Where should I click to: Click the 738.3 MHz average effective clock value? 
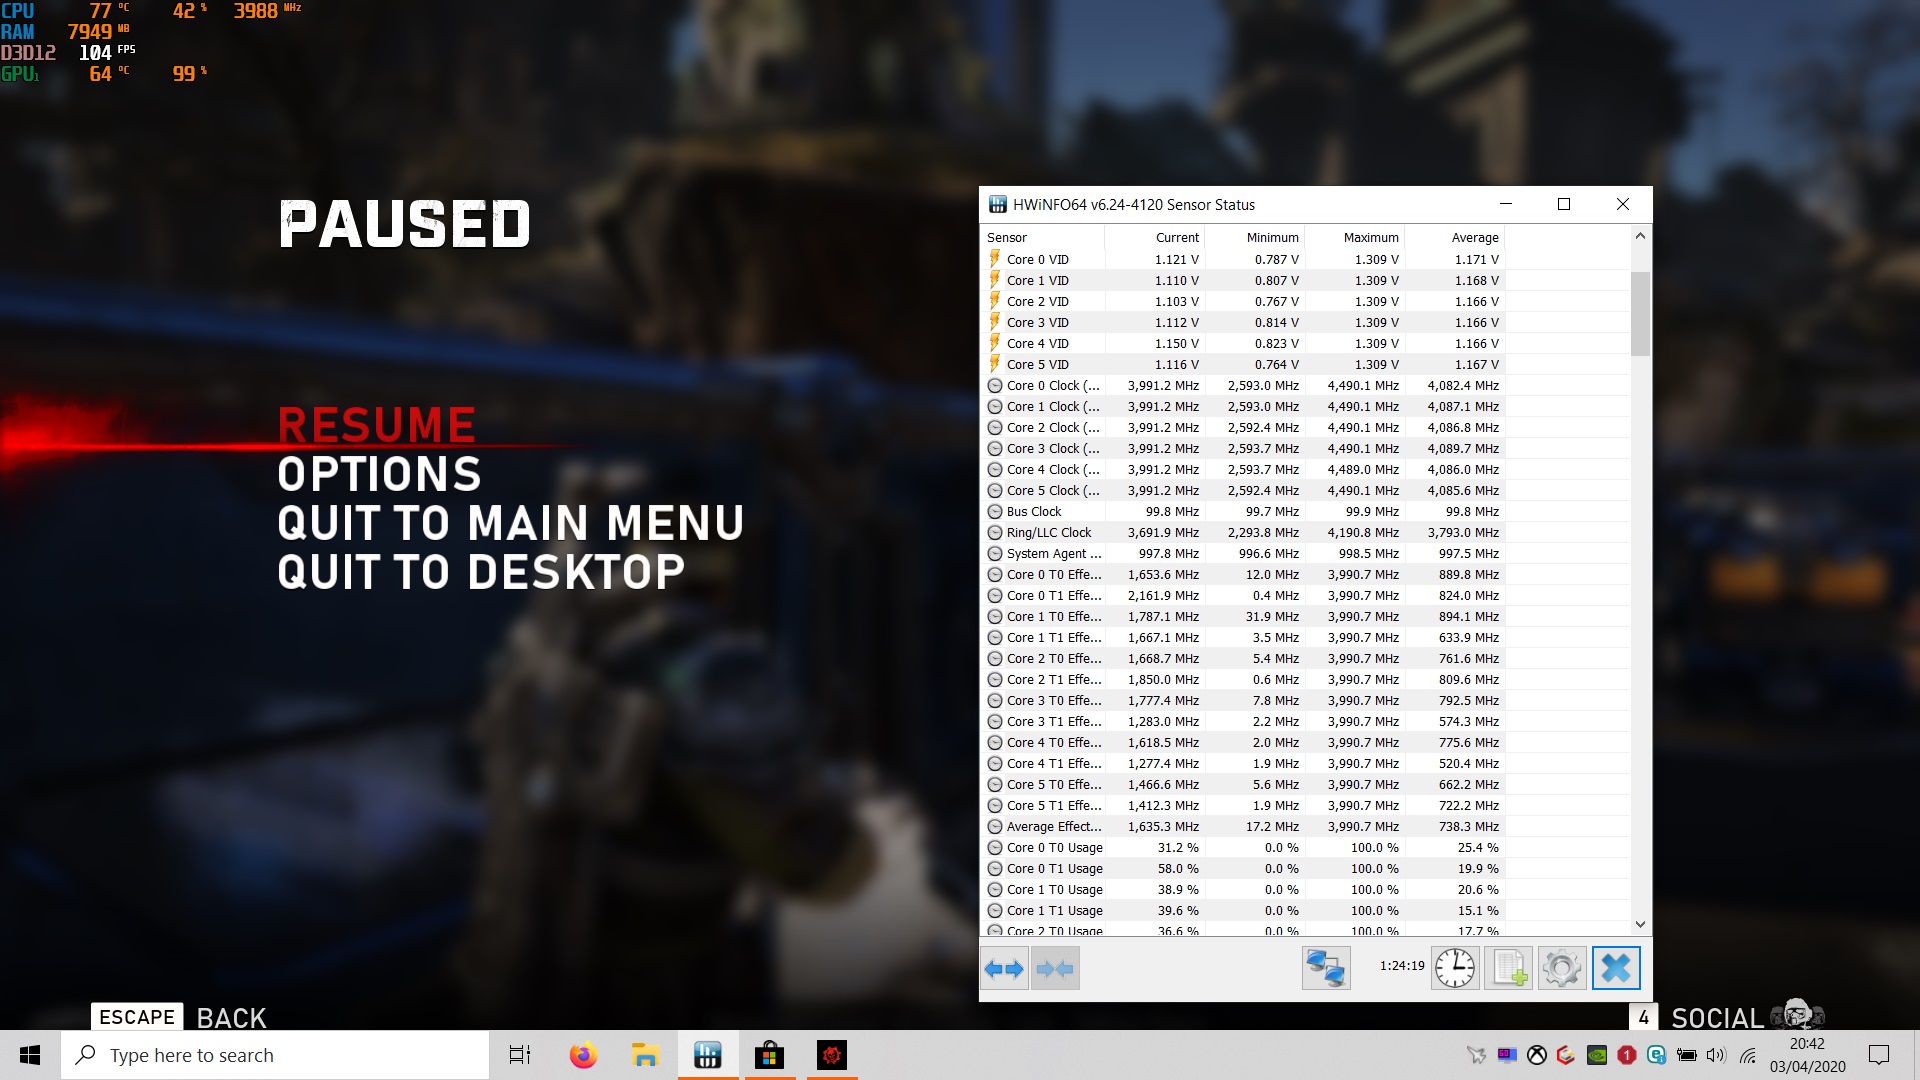coord(1468,826)
